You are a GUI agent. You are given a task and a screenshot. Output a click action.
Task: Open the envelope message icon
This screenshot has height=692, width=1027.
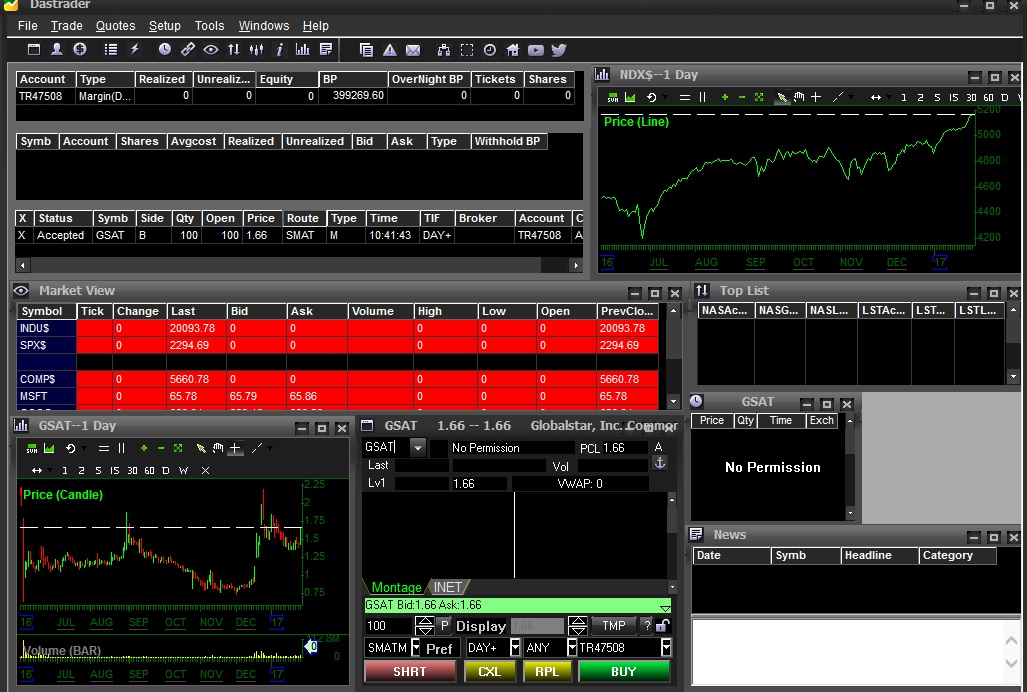coord(413,49)
